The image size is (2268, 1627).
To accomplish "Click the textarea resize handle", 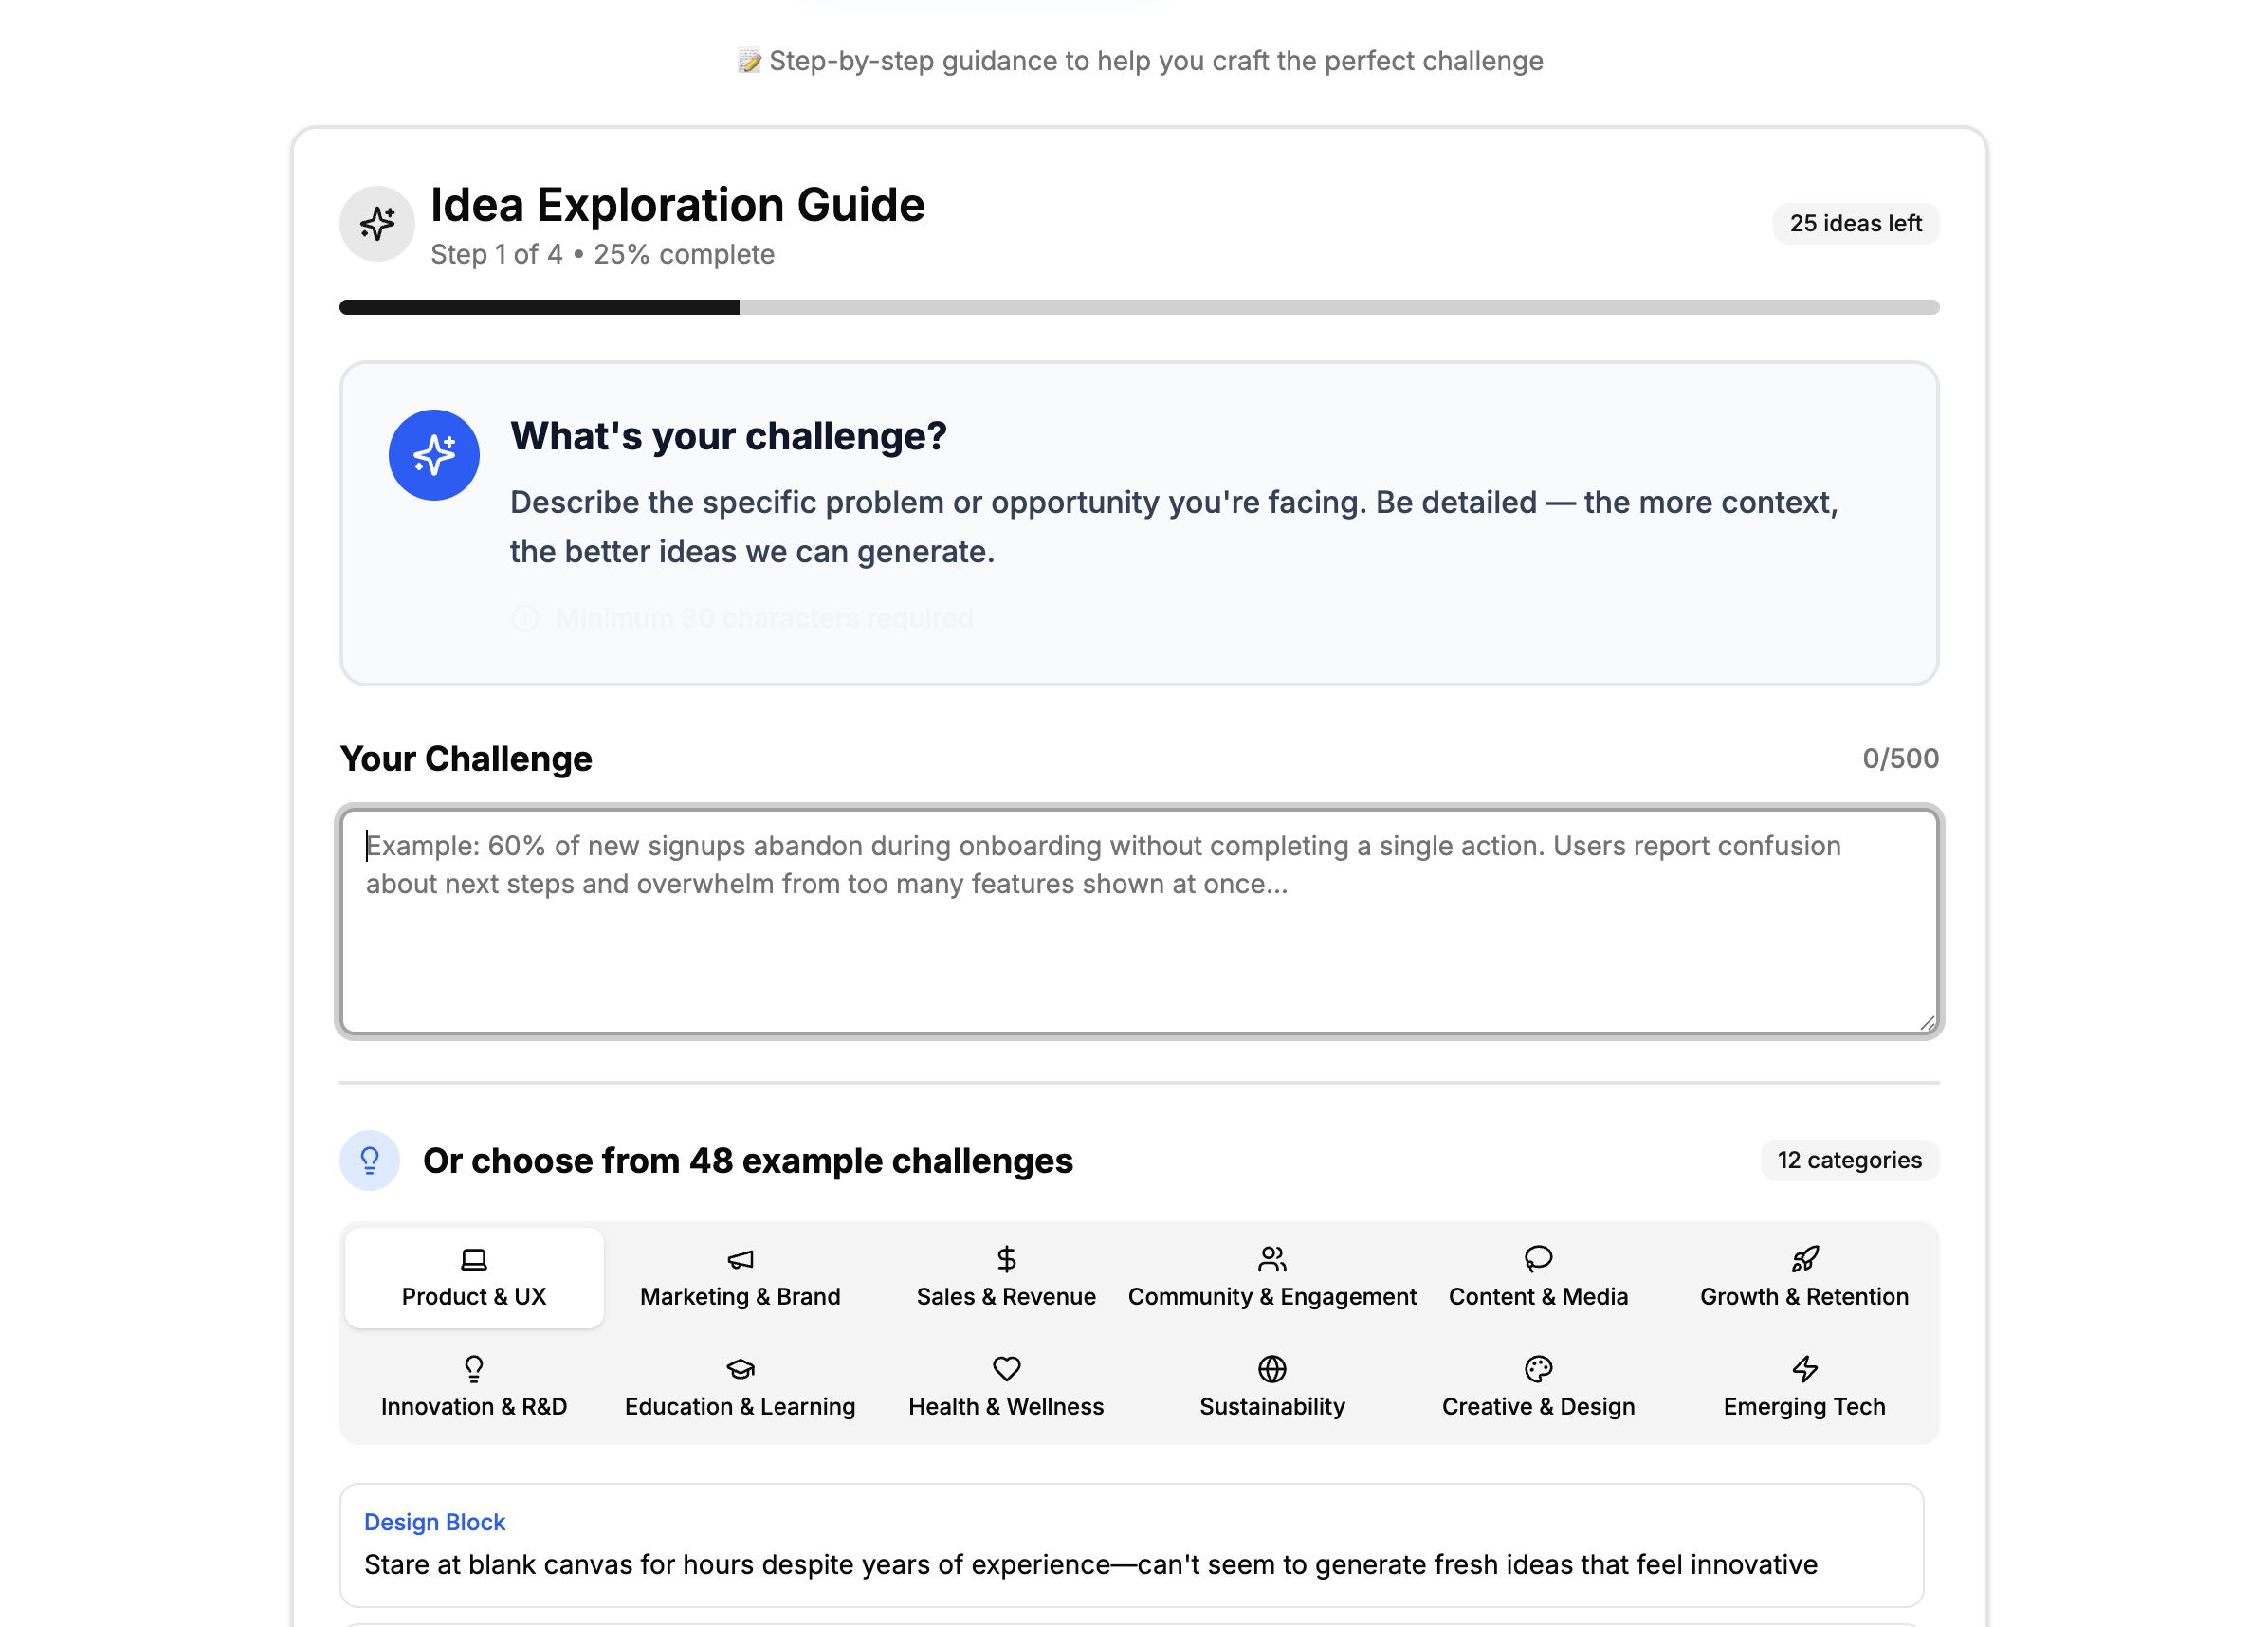I will tap(1927, 1022).
